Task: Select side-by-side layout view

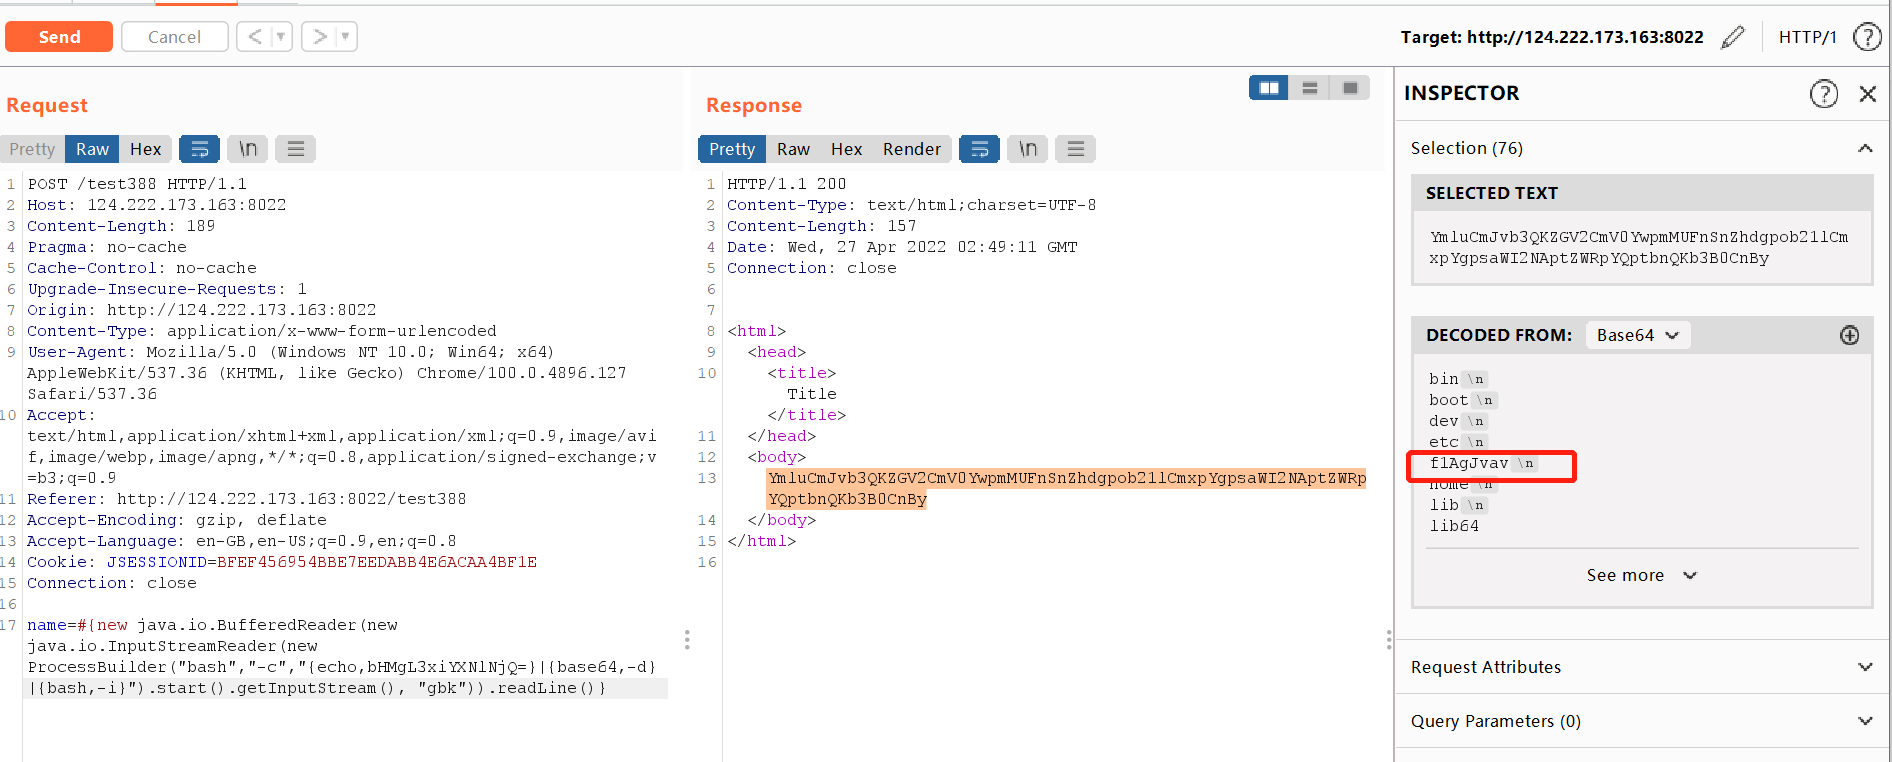Action: 1269,88
